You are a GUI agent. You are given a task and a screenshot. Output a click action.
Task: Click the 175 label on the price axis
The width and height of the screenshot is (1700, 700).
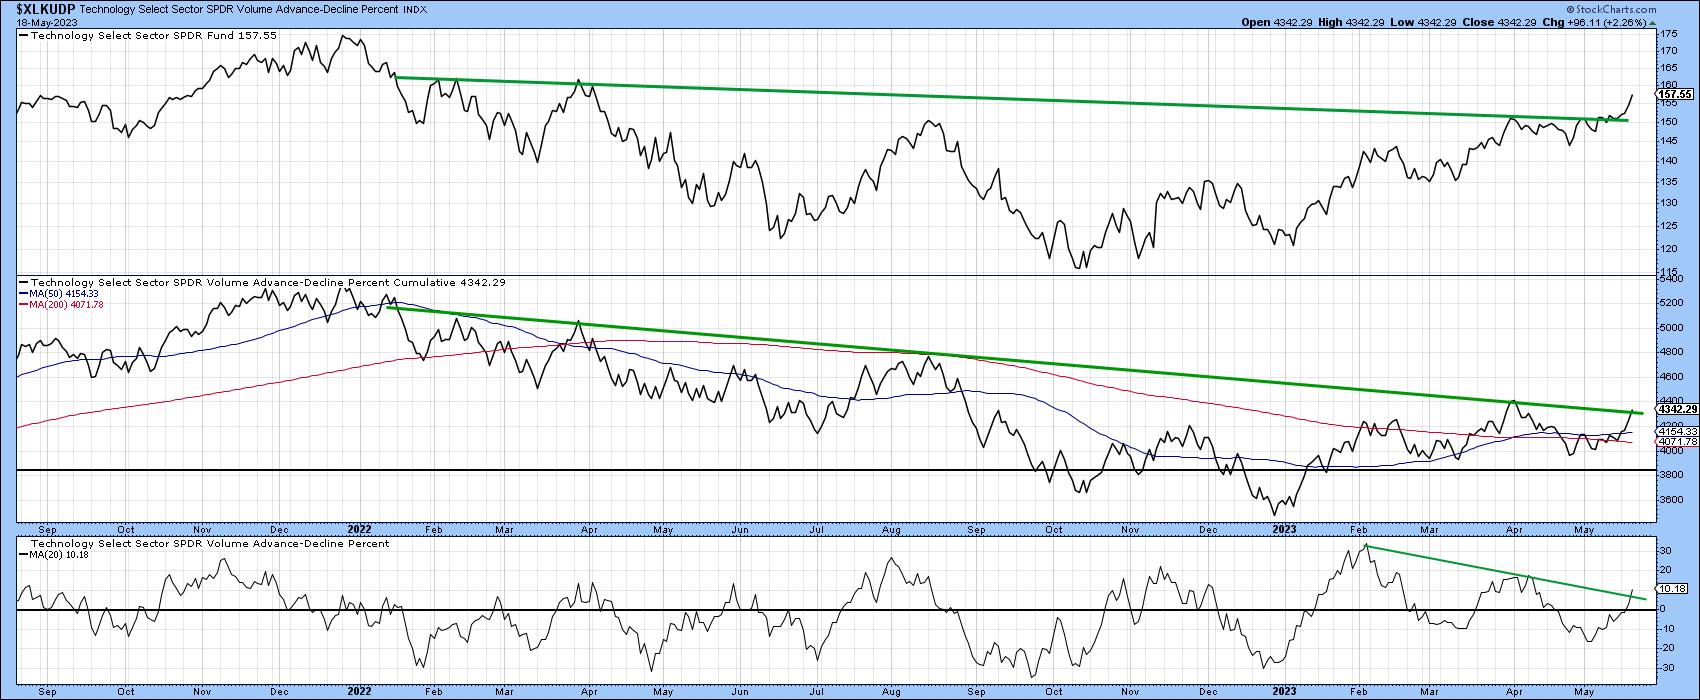[1668, 34]
